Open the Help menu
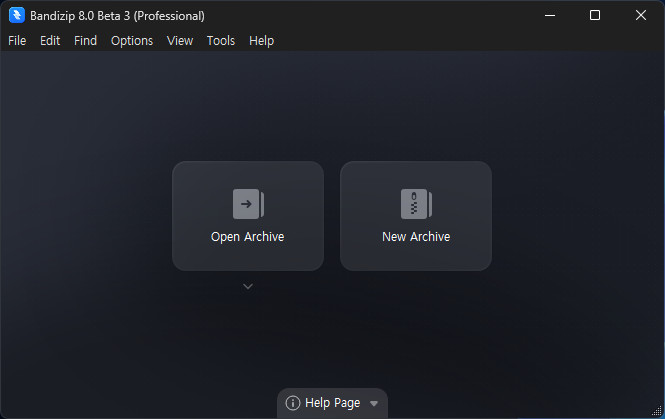This screenshot has width=665, height=419. click(261, 41)
